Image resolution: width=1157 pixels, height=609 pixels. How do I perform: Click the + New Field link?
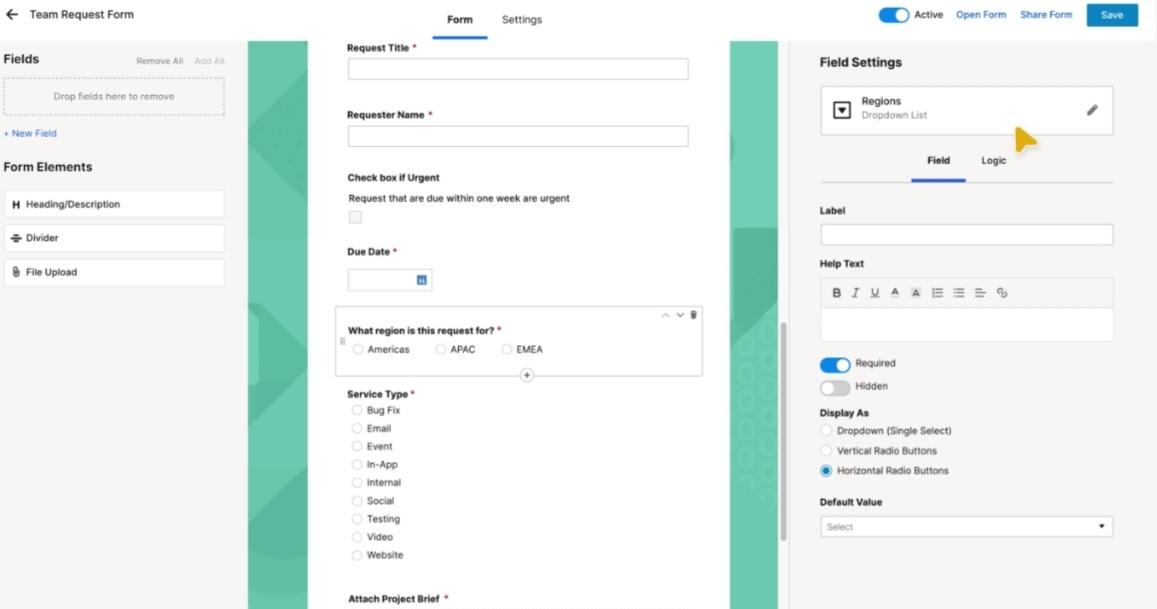(30, 134)
